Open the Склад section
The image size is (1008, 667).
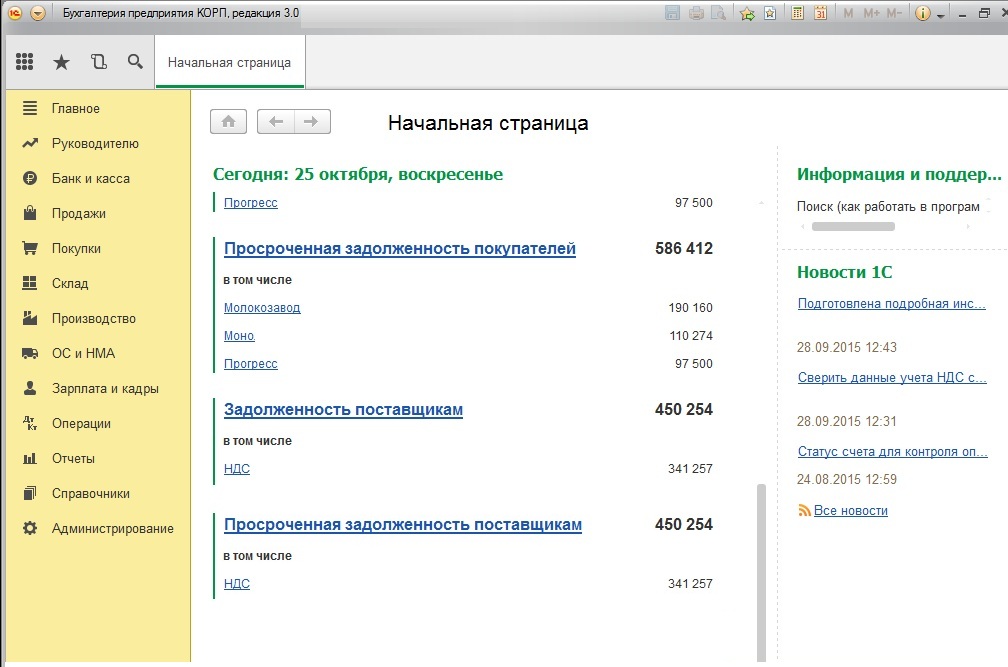tap(70, 283)
